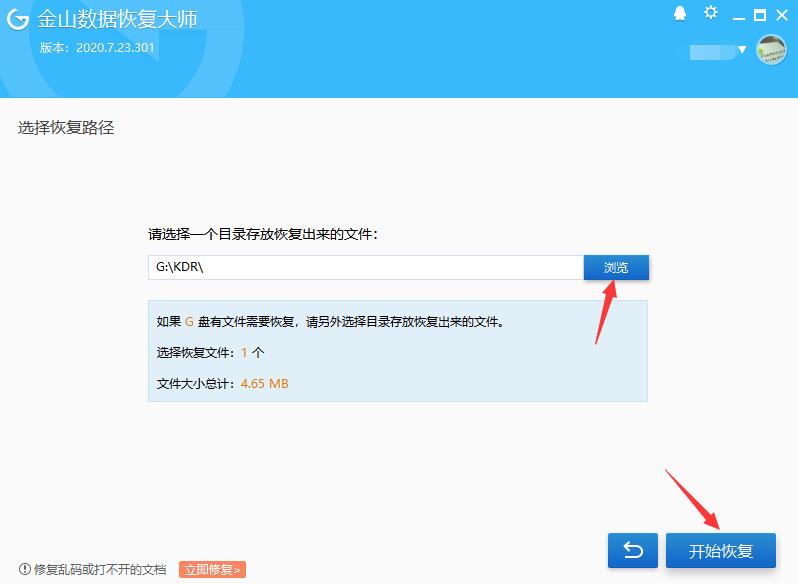The height and width of the screenshot is (584, 798).
Task: Click the 修复乱码或打不开的文档 text
Action: click(x=100, y=569)
